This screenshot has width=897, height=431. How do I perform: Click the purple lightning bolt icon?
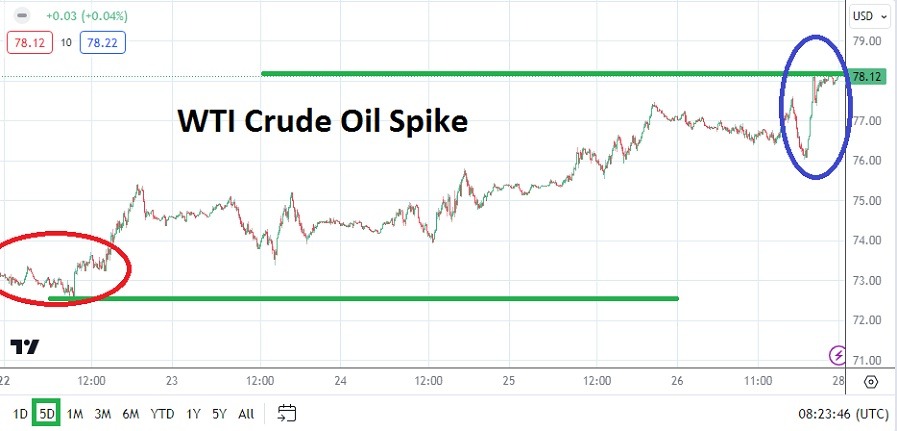[837, 355]
